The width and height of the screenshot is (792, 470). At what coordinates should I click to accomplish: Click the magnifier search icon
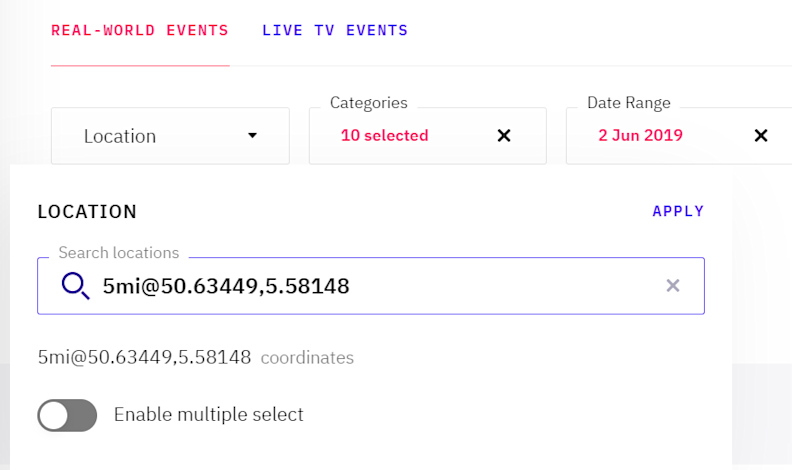(x=76, y=286)
